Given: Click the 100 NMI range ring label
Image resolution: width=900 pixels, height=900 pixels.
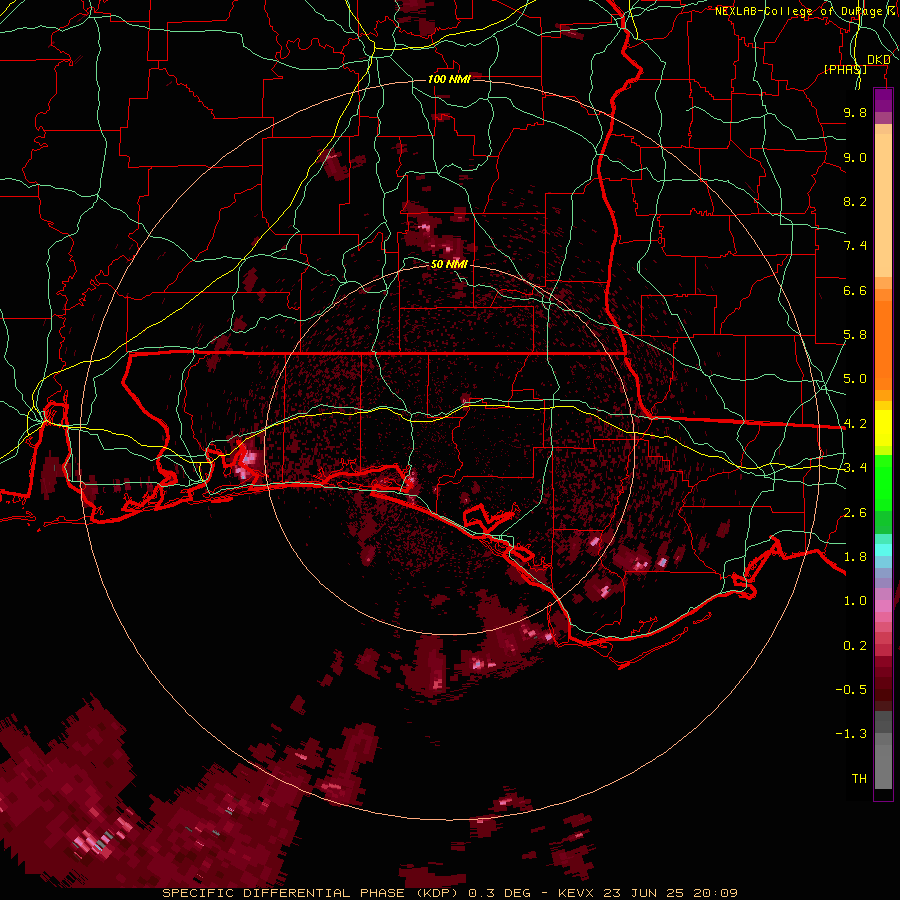Looking at the screenshot, I should point(449,79).
